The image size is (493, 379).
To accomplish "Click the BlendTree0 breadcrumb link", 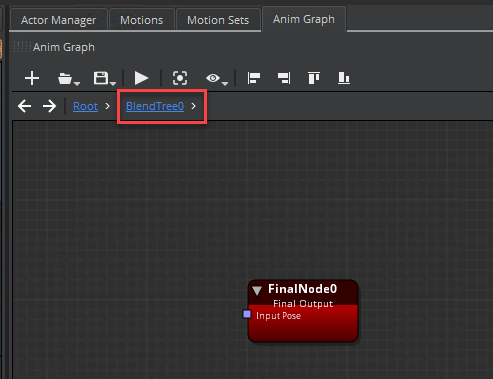I will (x=155, y=106).
